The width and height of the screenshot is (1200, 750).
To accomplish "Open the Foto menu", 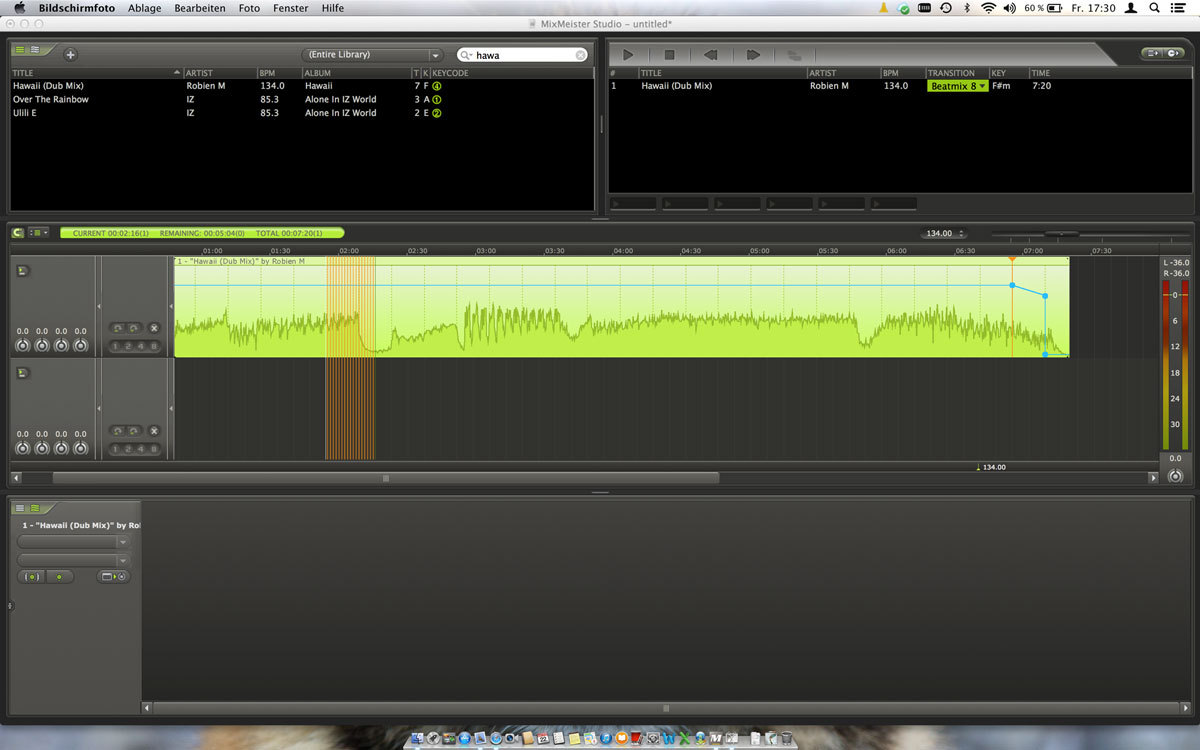I will pyautogui.click(x=249, y=8).
